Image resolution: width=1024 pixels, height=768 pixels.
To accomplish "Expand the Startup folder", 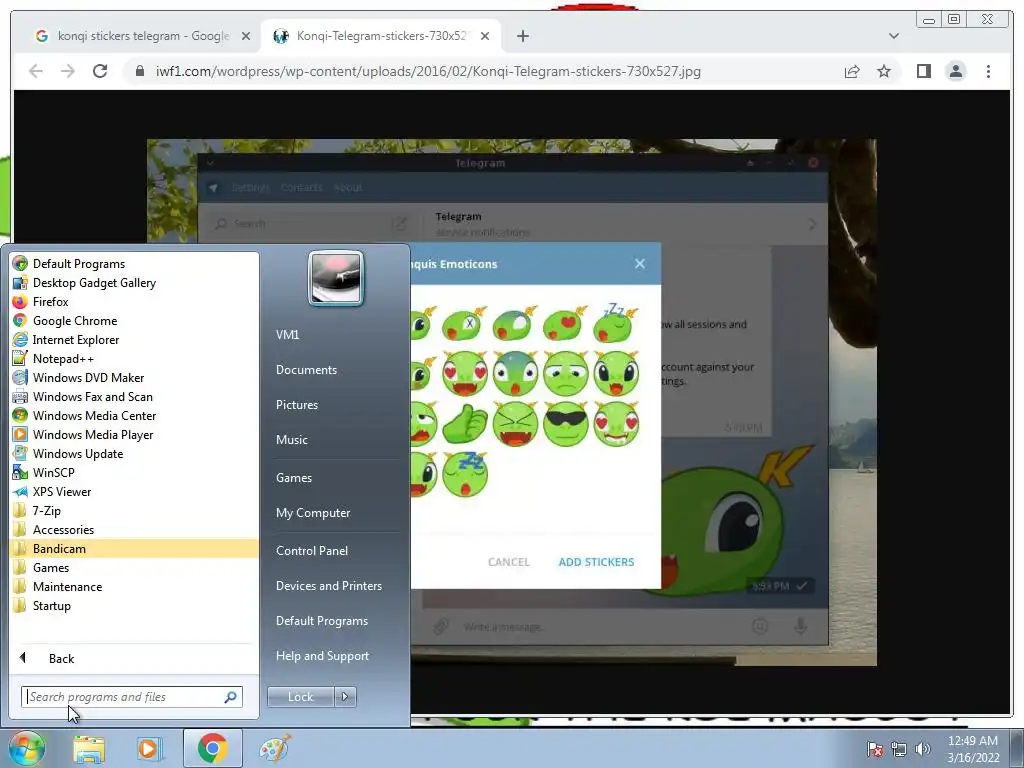I will [52, 605].
